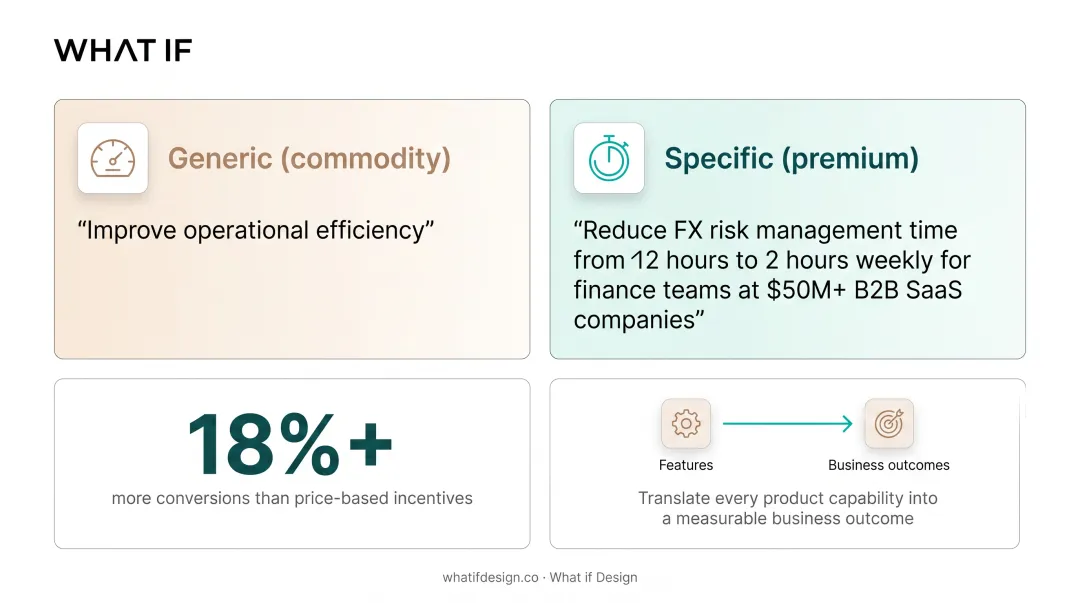Select the "Improve operational efficiency" quote
The height and width of the screenshot is (603, 1080).
[x=256, y=230]
